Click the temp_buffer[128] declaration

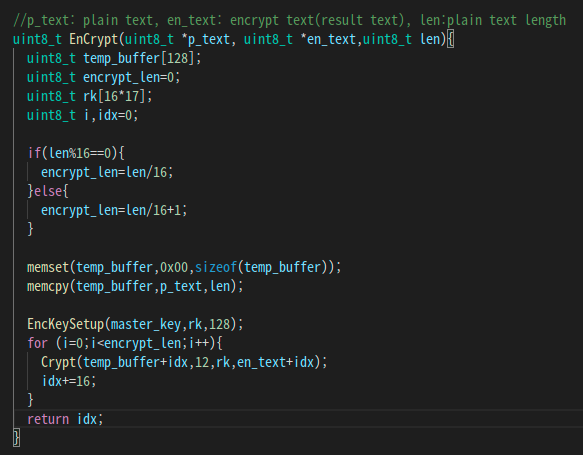[x=114, y=58]
